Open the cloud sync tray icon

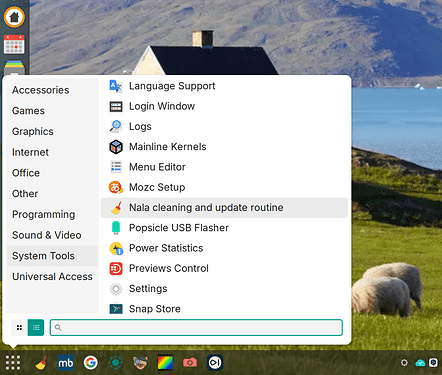[x=420, y=363]
